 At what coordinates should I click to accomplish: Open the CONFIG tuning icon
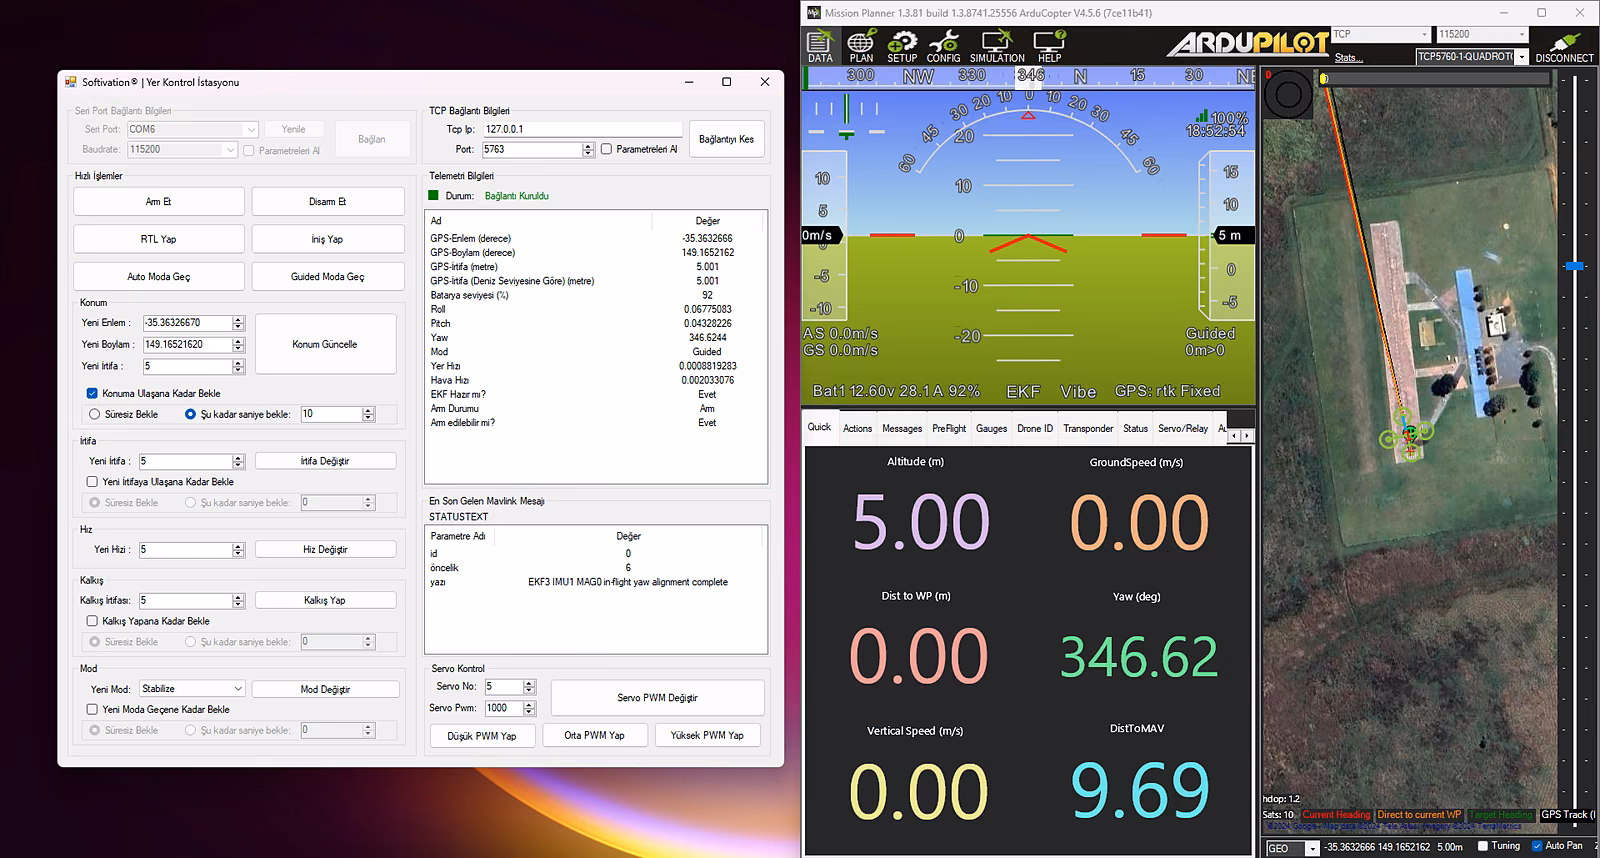[943, 46]
